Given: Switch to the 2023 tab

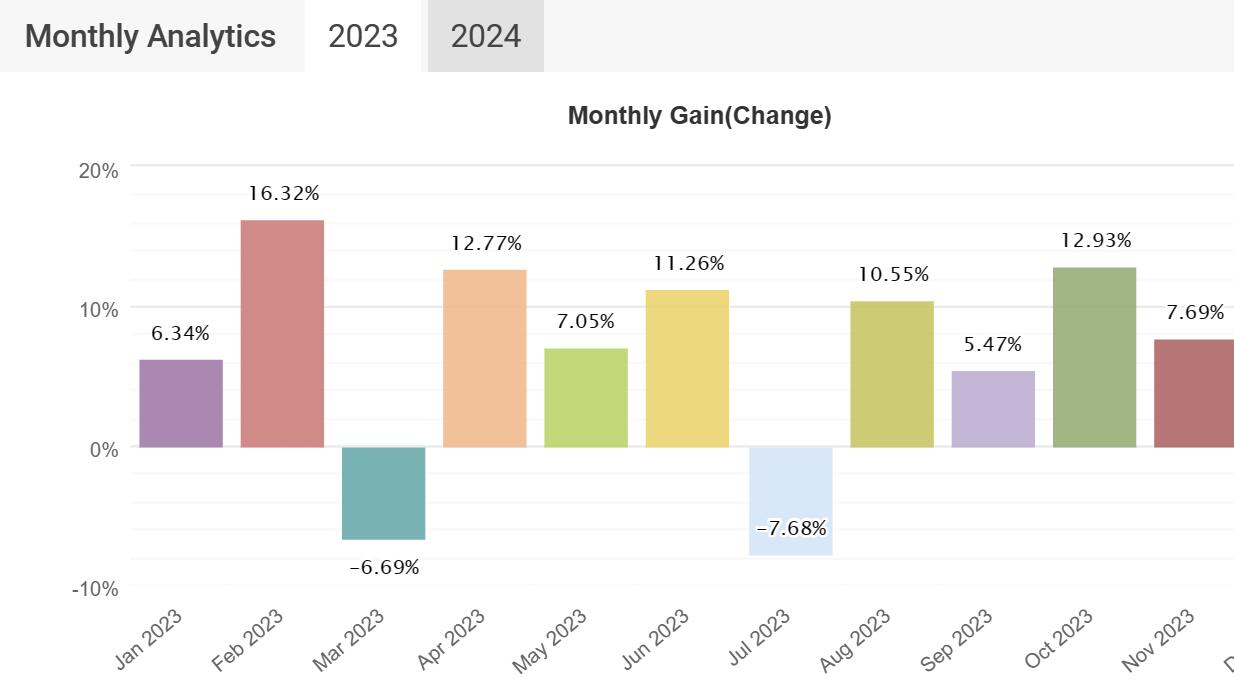Looking at the screenshot, I should [363, 36].
